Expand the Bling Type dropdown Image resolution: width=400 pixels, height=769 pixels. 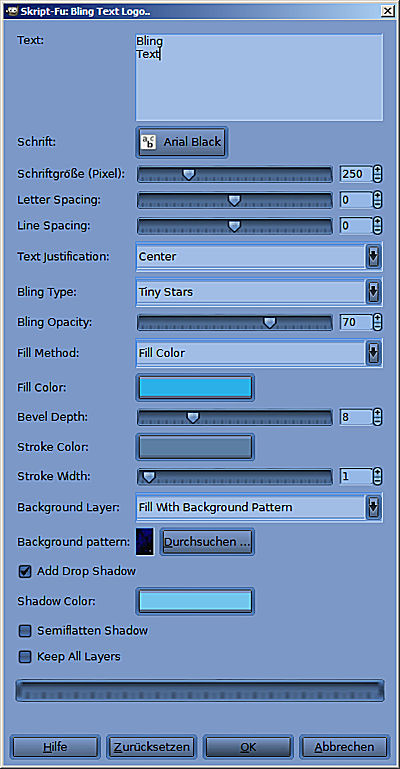tap(259, 292)
